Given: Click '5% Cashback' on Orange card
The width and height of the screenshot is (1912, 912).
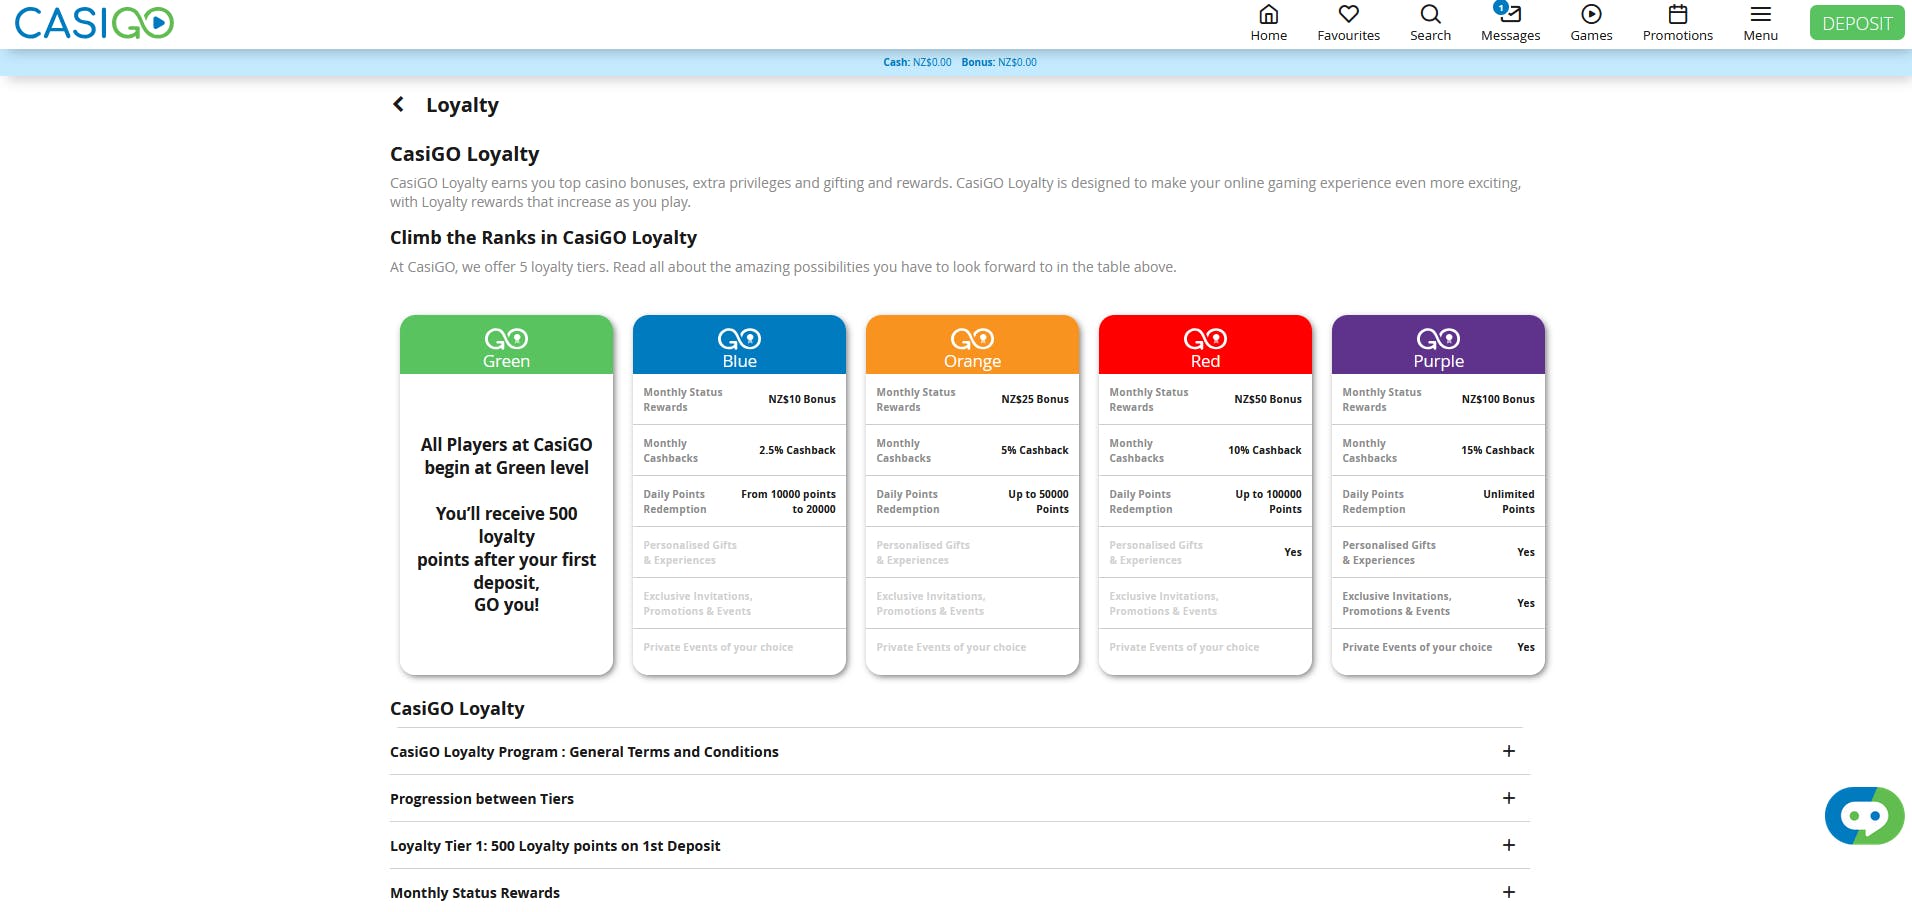Looking at the screenshot, I should click(x=1035, y=450).
